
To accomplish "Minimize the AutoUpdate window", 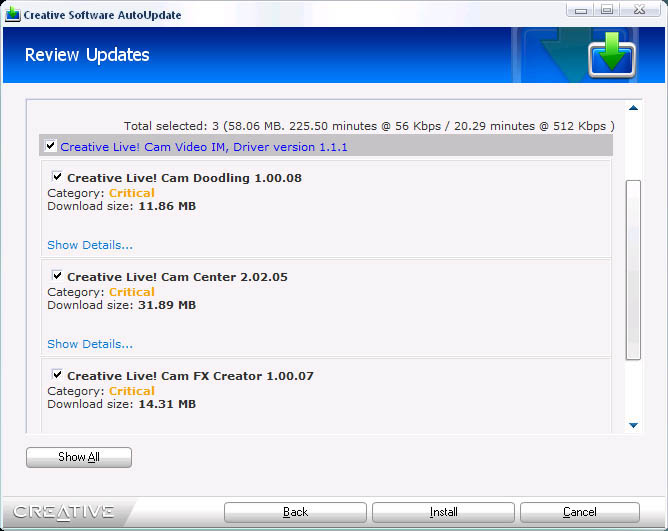I will click(580, 10).
